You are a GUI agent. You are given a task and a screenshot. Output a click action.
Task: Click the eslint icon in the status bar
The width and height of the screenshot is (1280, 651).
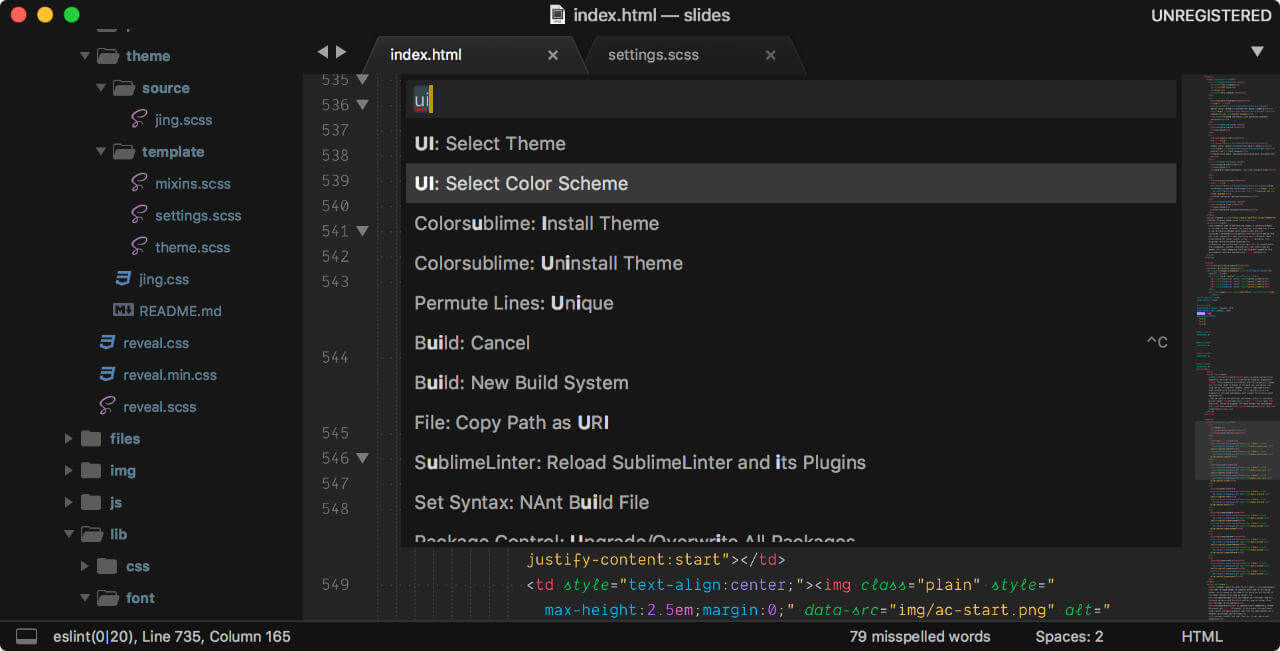point(26,636)
